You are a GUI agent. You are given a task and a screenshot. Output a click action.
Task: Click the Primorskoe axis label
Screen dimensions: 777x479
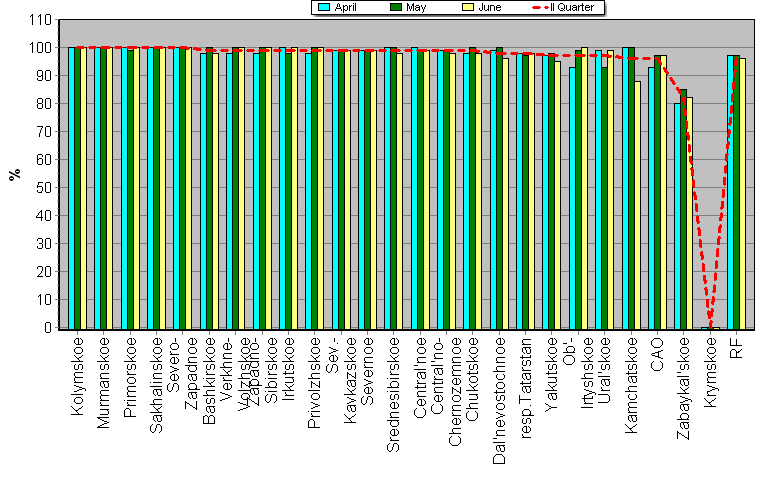pyautogui.click(x=130, y=377)
